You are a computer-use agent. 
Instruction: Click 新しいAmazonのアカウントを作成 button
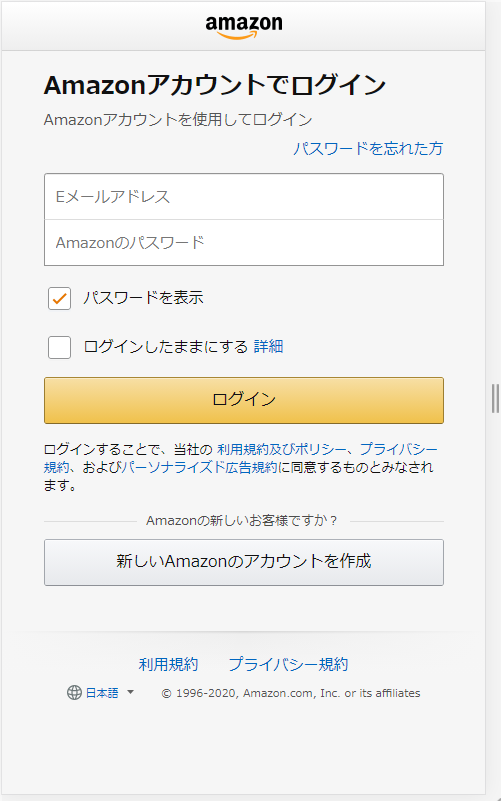click(x=244, y=562)
